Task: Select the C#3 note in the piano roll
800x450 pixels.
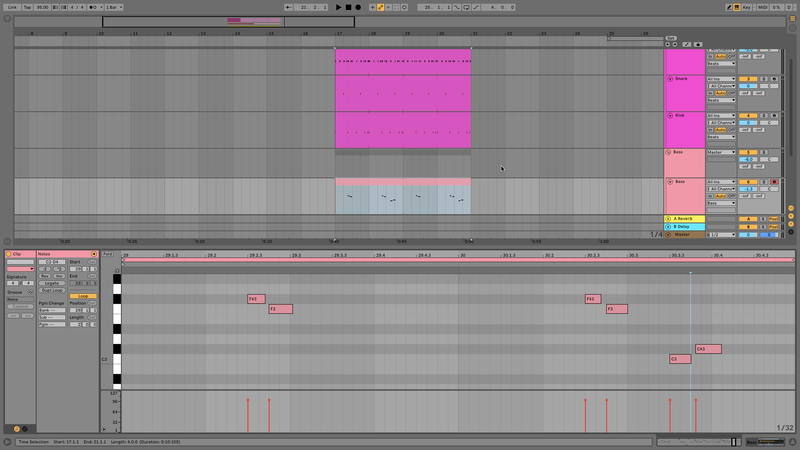Action: pos(708,349)
